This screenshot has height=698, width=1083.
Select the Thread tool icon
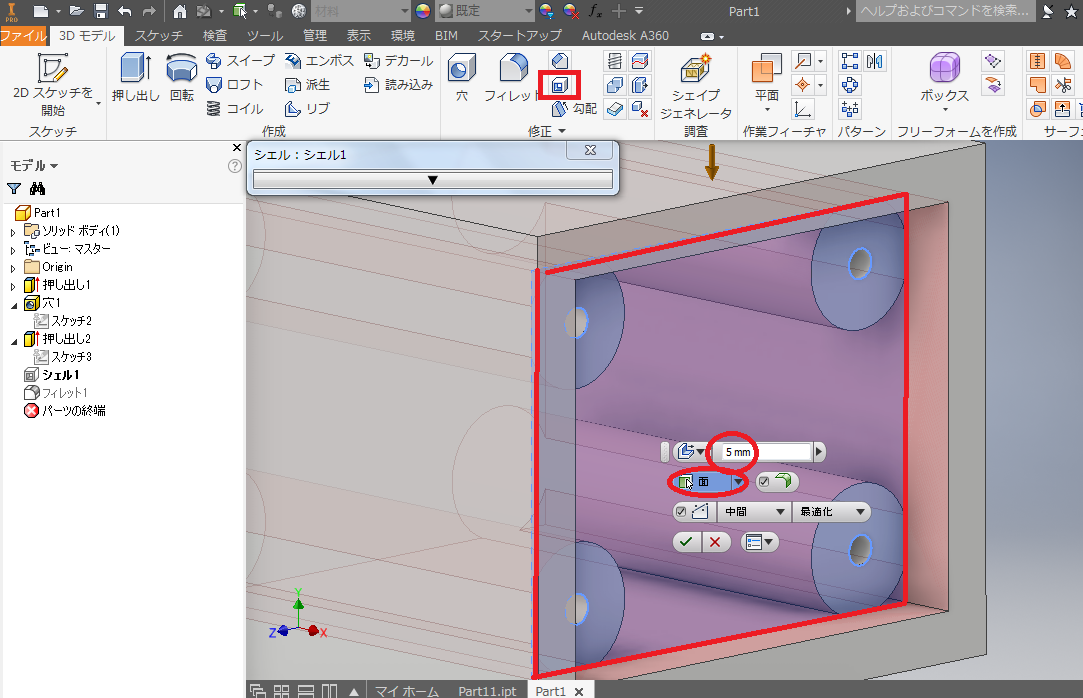[x=615, y=61]
